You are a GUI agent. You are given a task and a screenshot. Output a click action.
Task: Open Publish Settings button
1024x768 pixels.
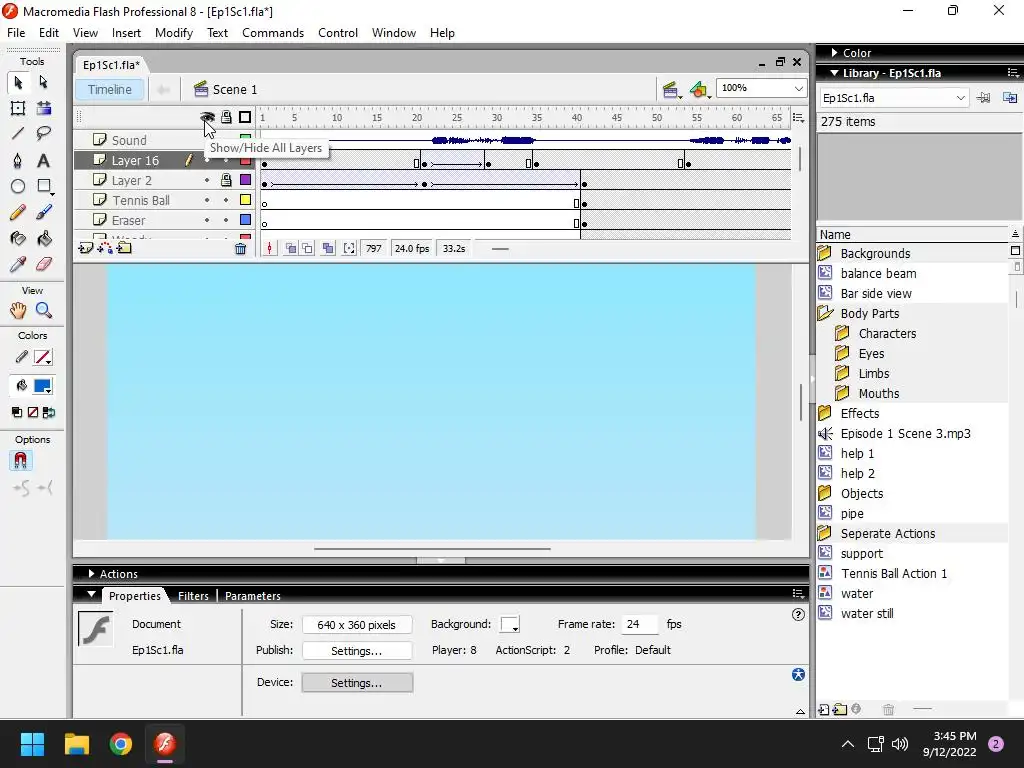[357, 650]
